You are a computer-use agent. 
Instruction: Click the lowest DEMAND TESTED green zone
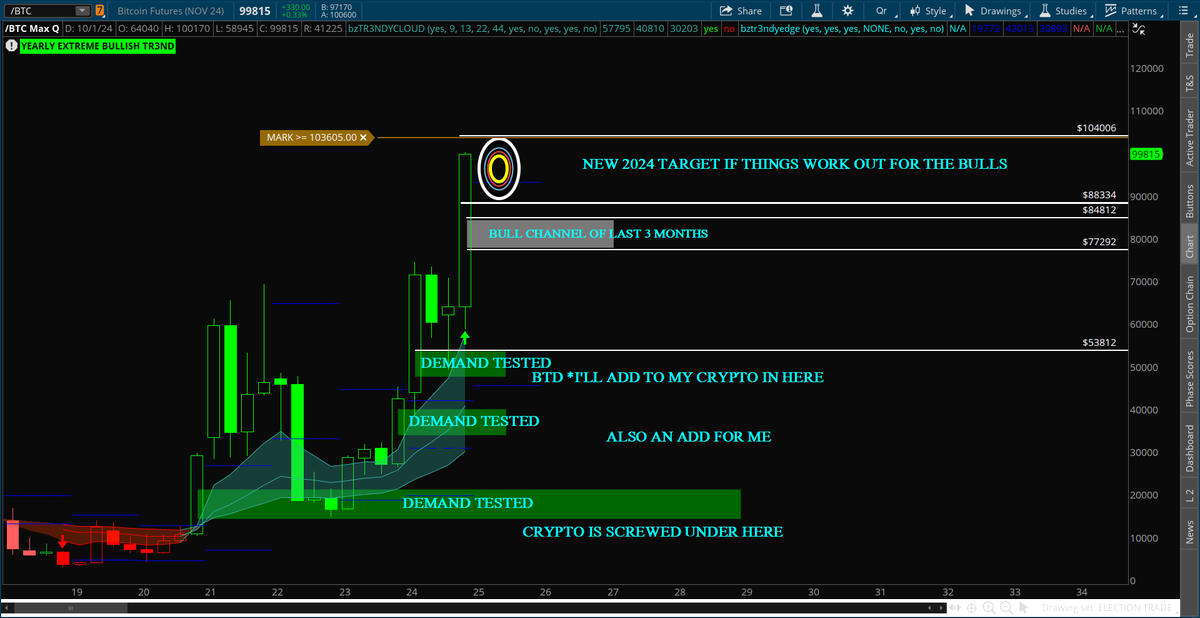coord(468,503)
